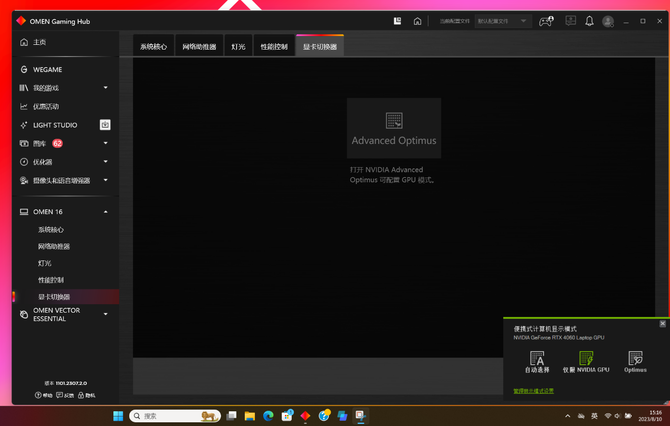Expand the camera and voice enhancer arrow
Image resolution: width=670 pixels, height=426 pixels.
(106, 180)
